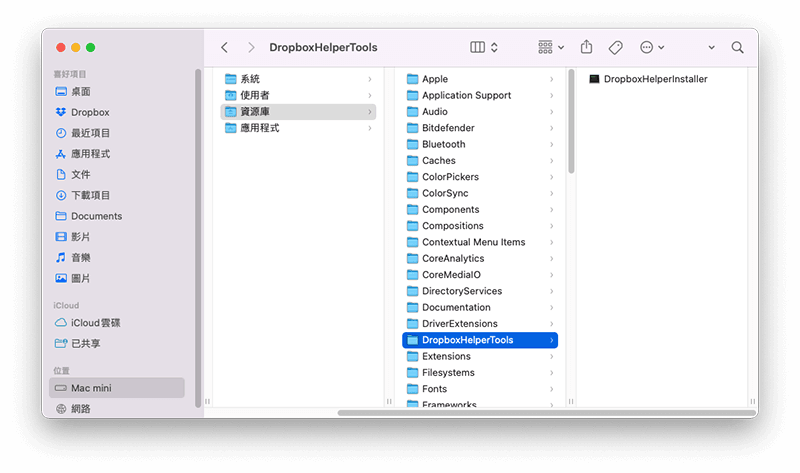Select the DriverExtensions folder

pos(480,324)
